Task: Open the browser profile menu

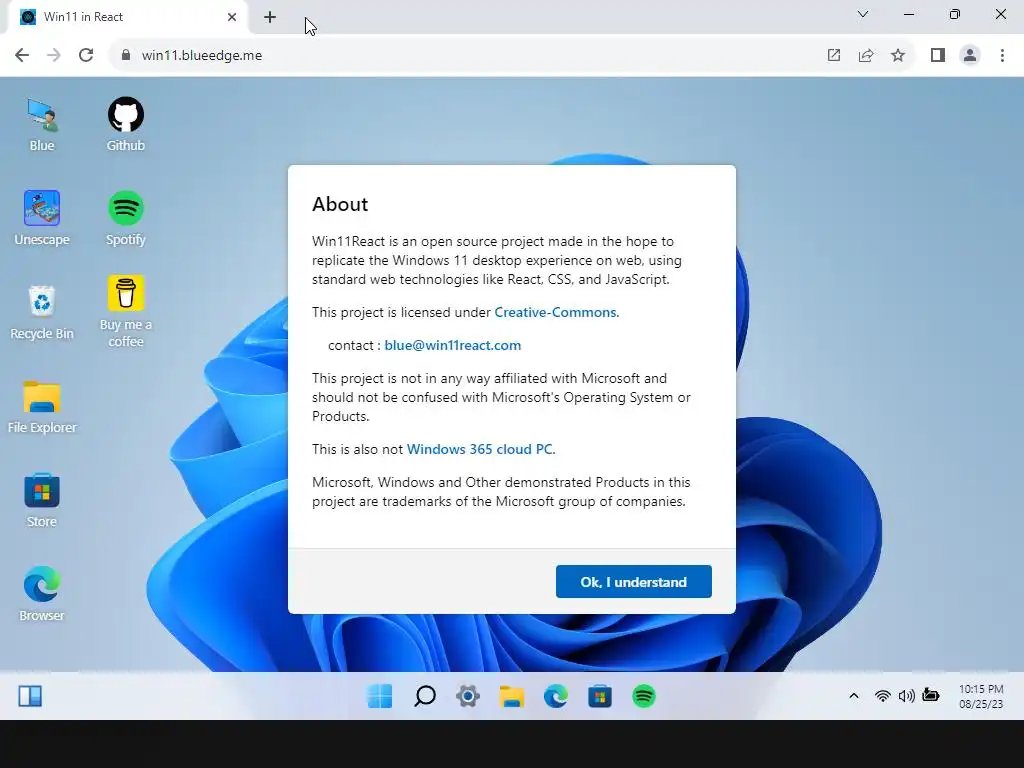Action: click(x=970, y=56)
